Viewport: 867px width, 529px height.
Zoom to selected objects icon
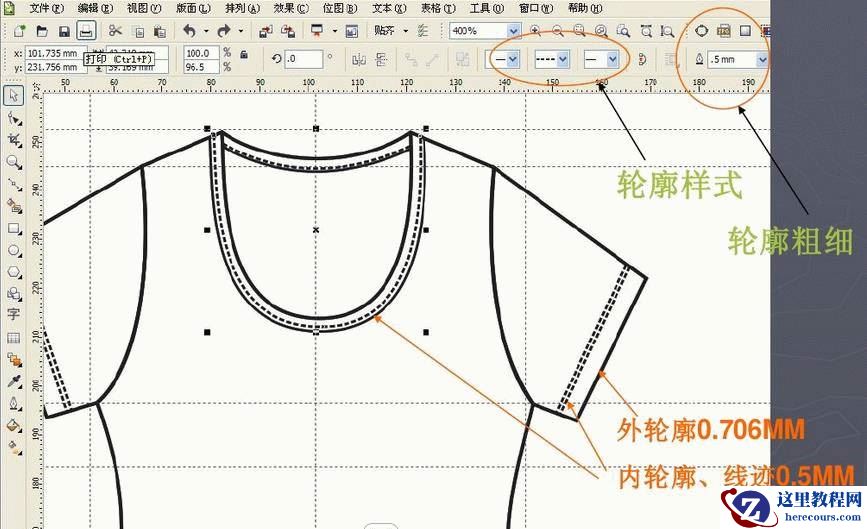(x=579, y=31)
